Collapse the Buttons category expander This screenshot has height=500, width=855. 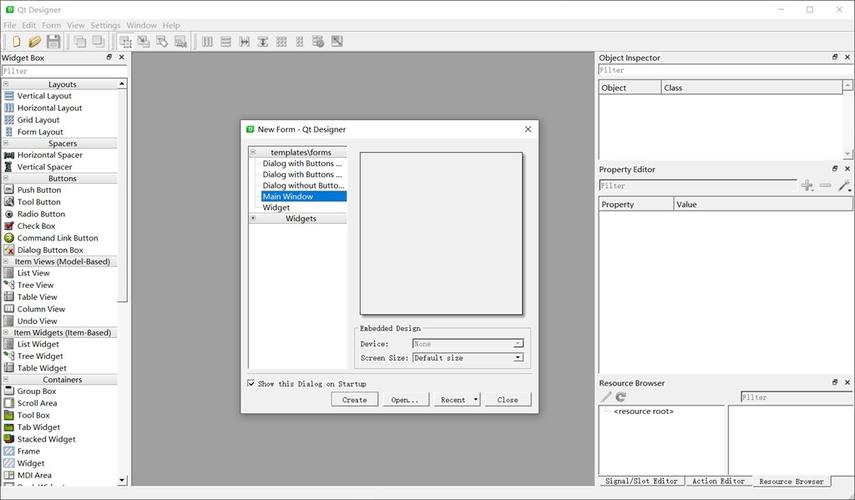pyautogui.click(x=5, y=178)
